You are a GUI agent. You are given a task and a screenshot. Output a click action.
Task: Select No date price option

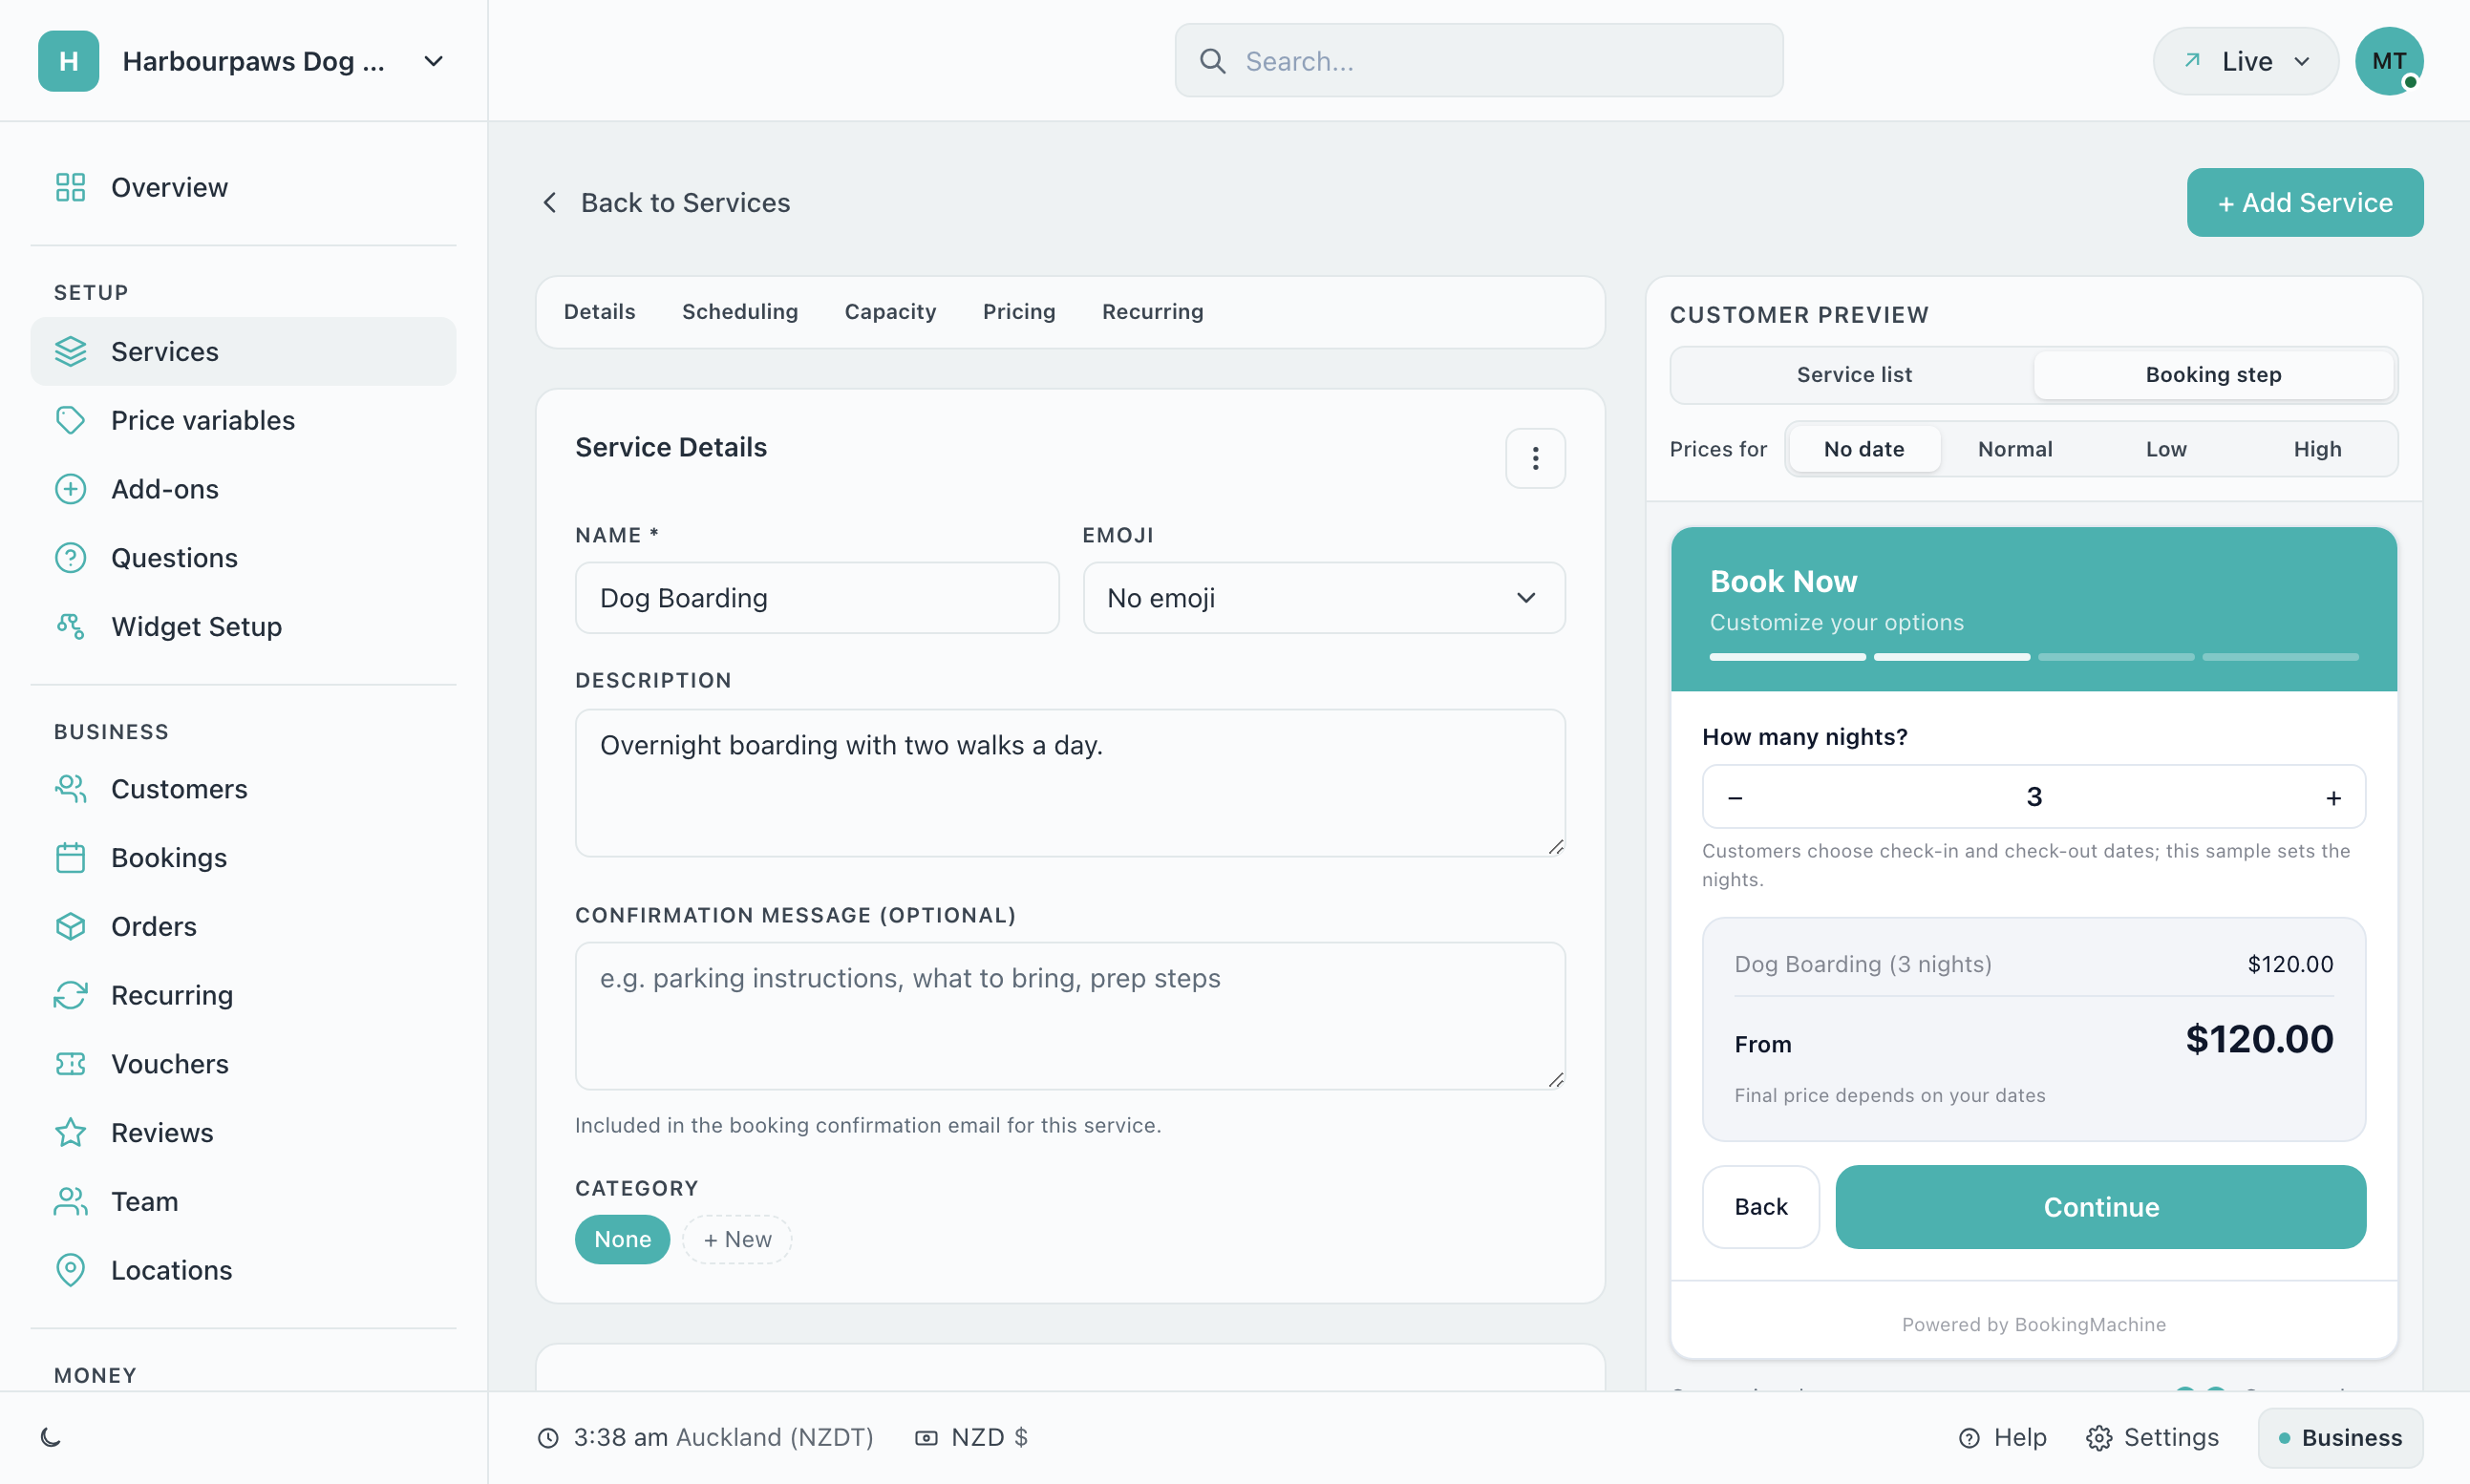click(1864, 449)
